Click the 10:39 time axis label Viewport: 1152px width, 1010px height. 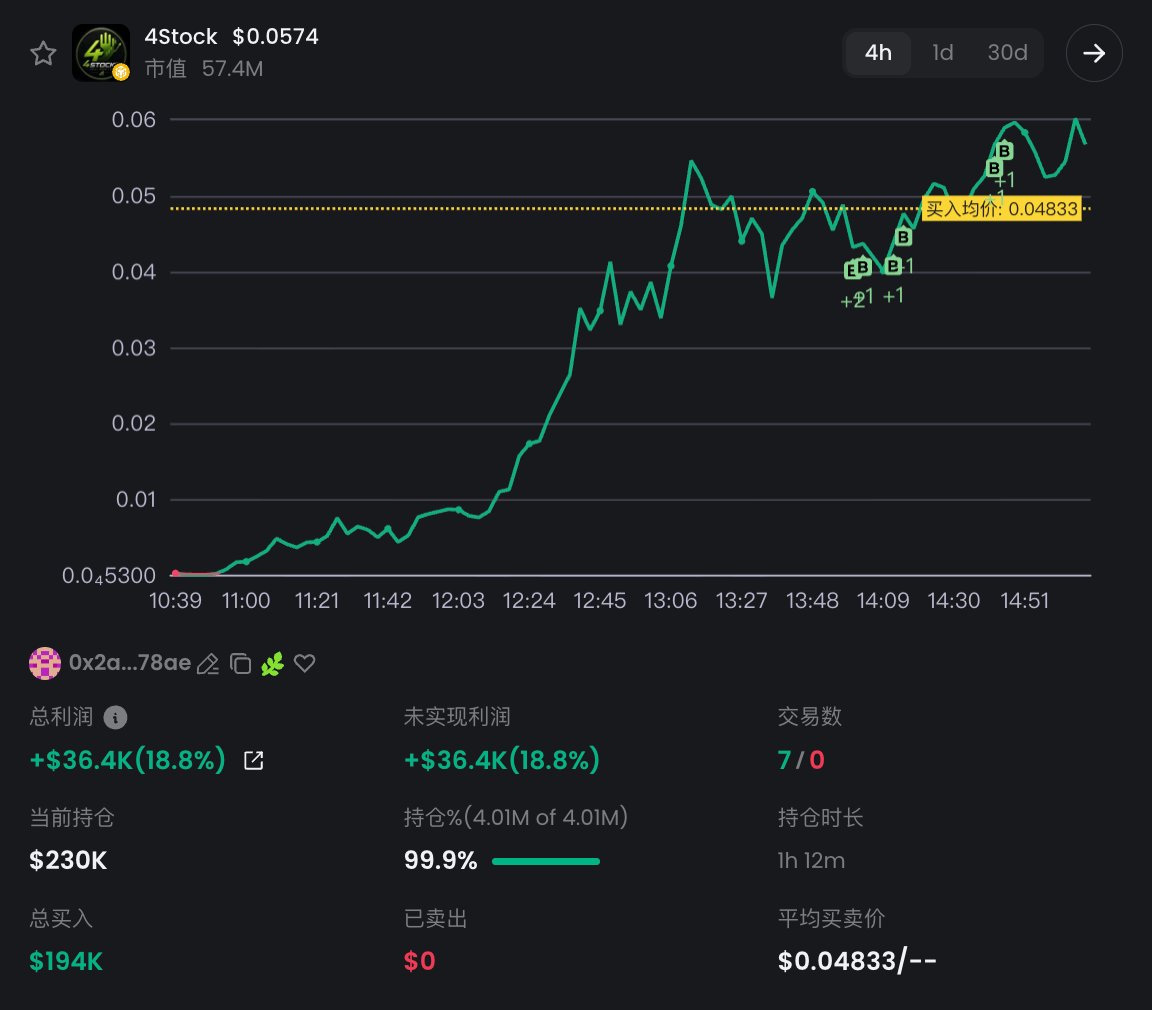click(x=175, y=601)
